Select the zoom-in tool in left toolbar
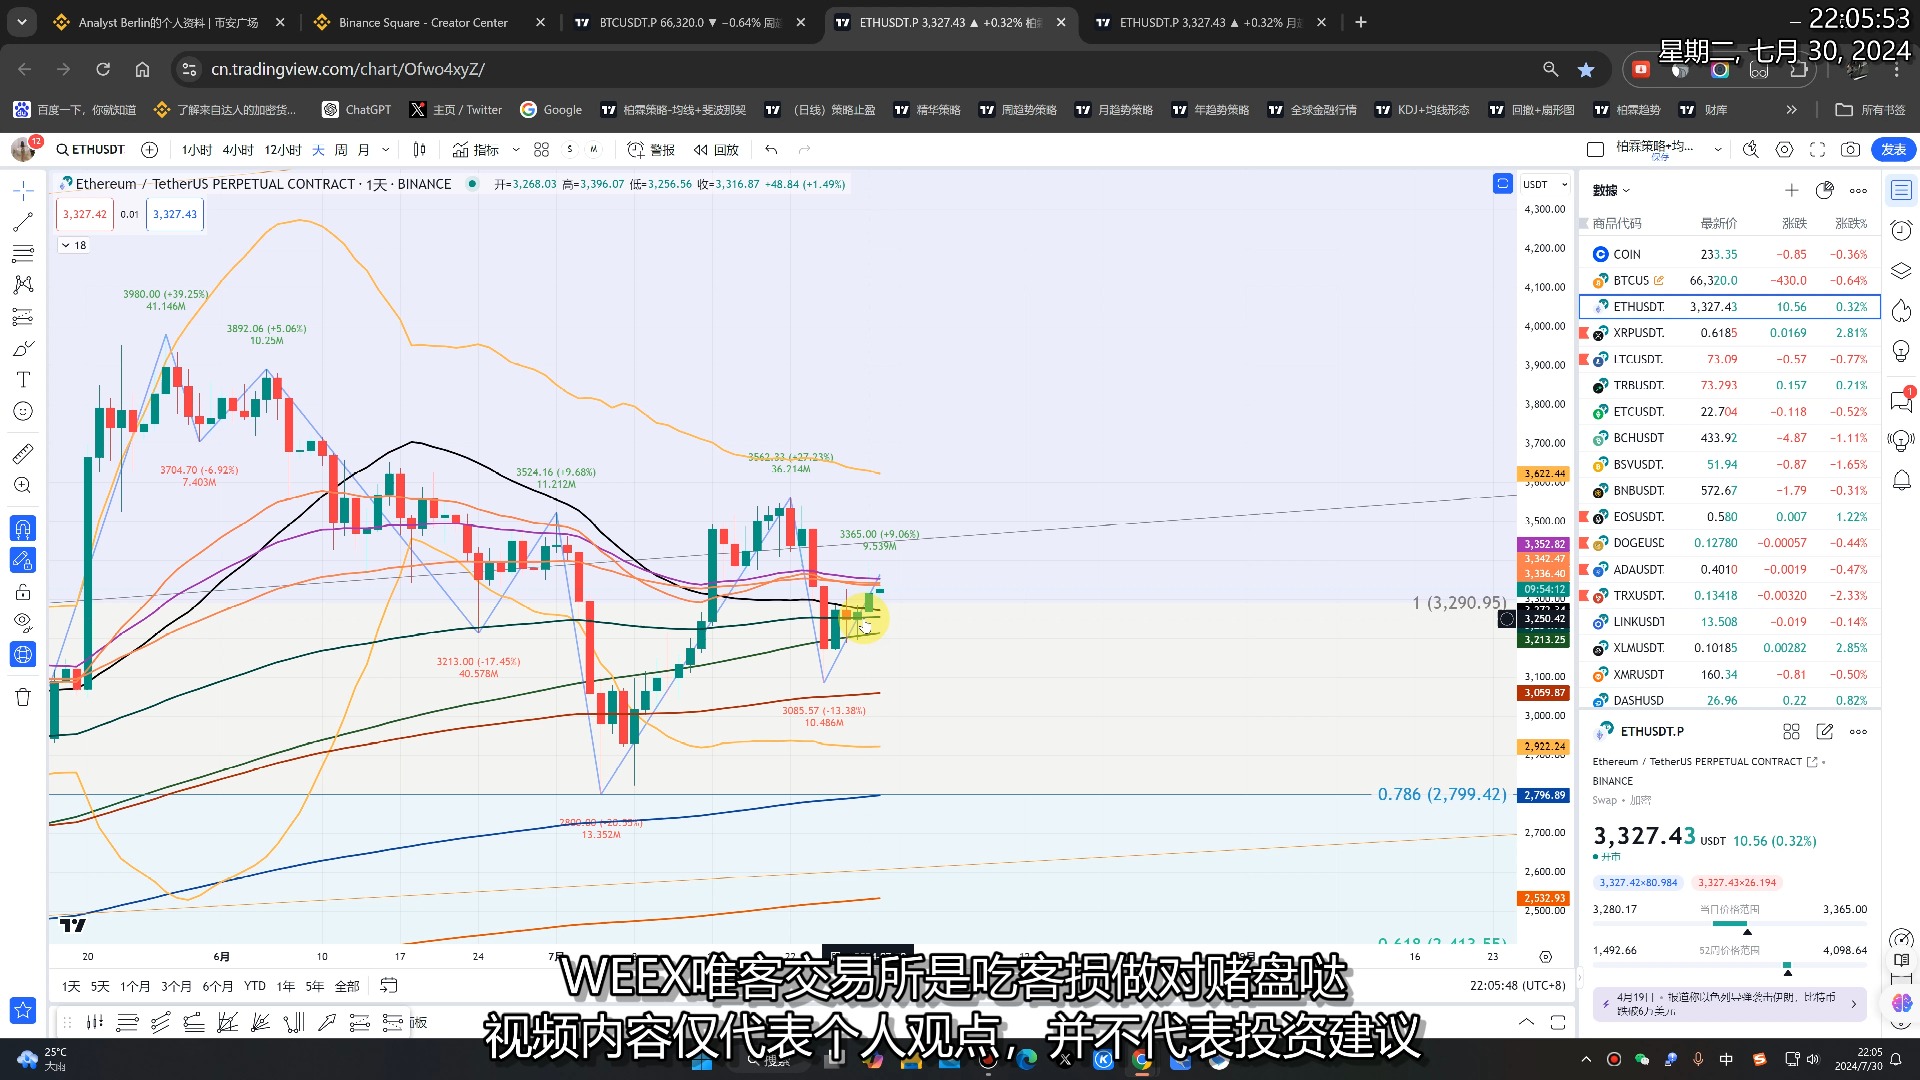Viewport: 1920px width, 1080px height. click(23, 486)
